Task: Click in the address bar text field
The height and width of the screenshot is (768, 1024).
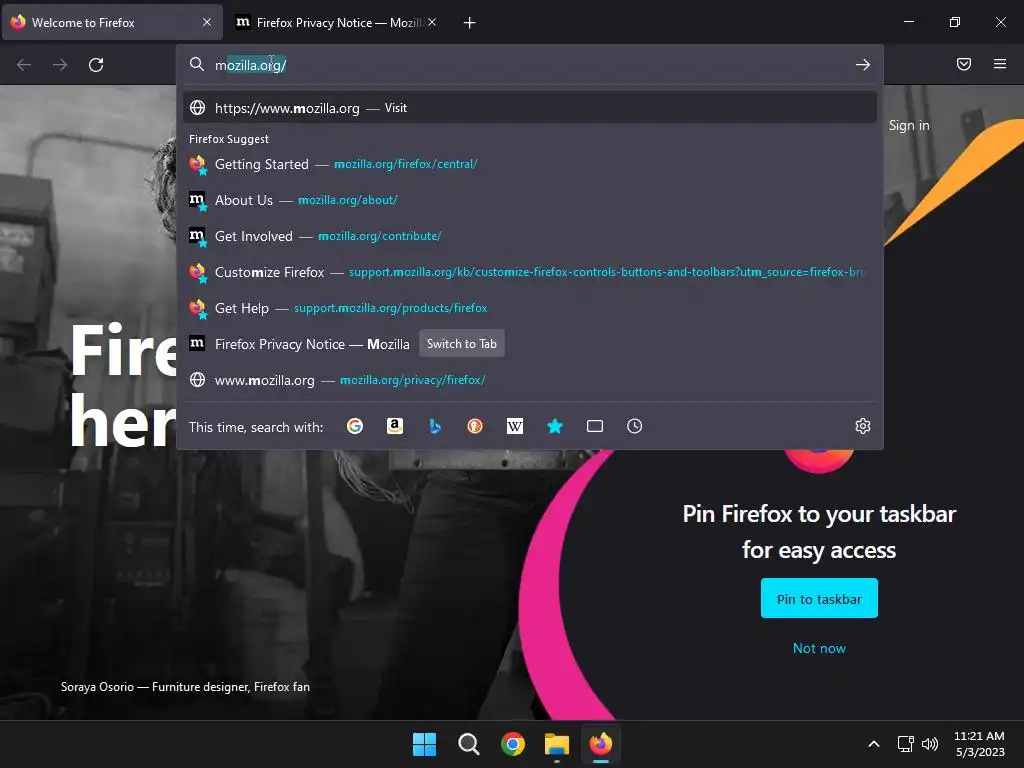Action: [x=529, y=65]
